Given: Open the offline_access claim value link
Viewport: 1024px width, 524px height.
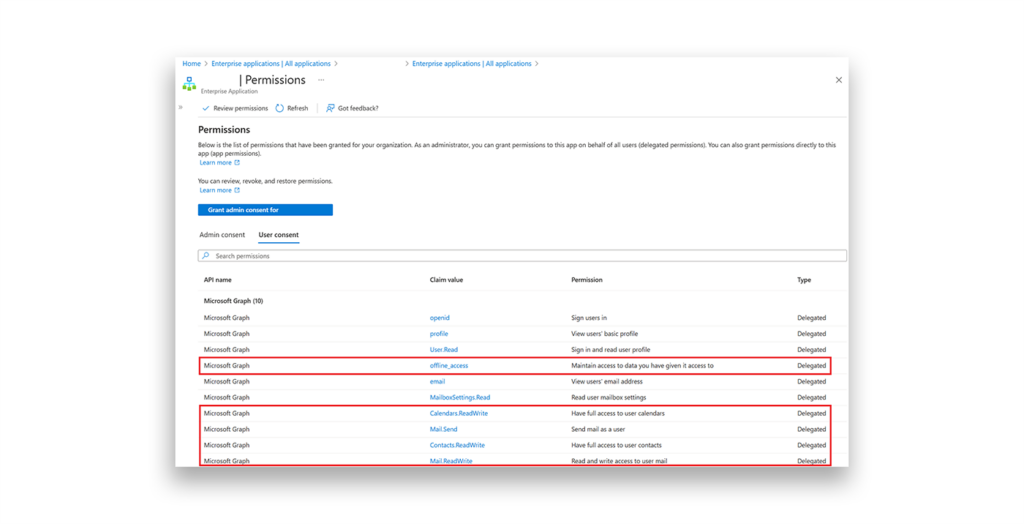Looking at the screenshot, I should coord(449,366).
